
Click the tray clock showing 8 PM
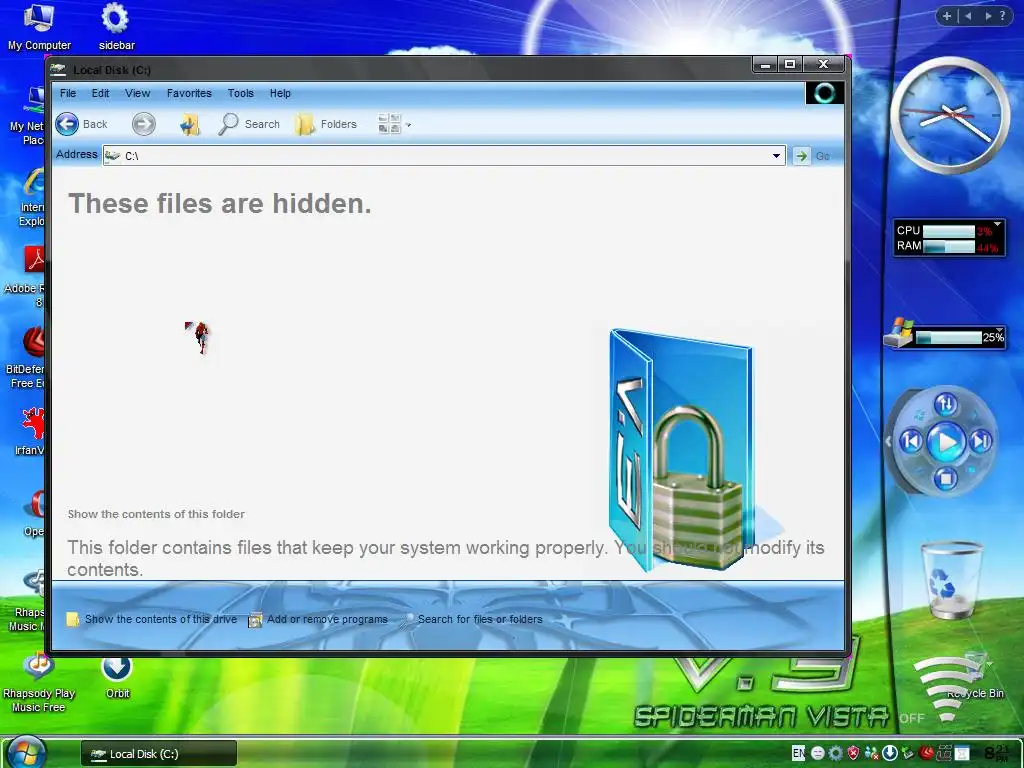pyautogui.click(x=997, y=753)
